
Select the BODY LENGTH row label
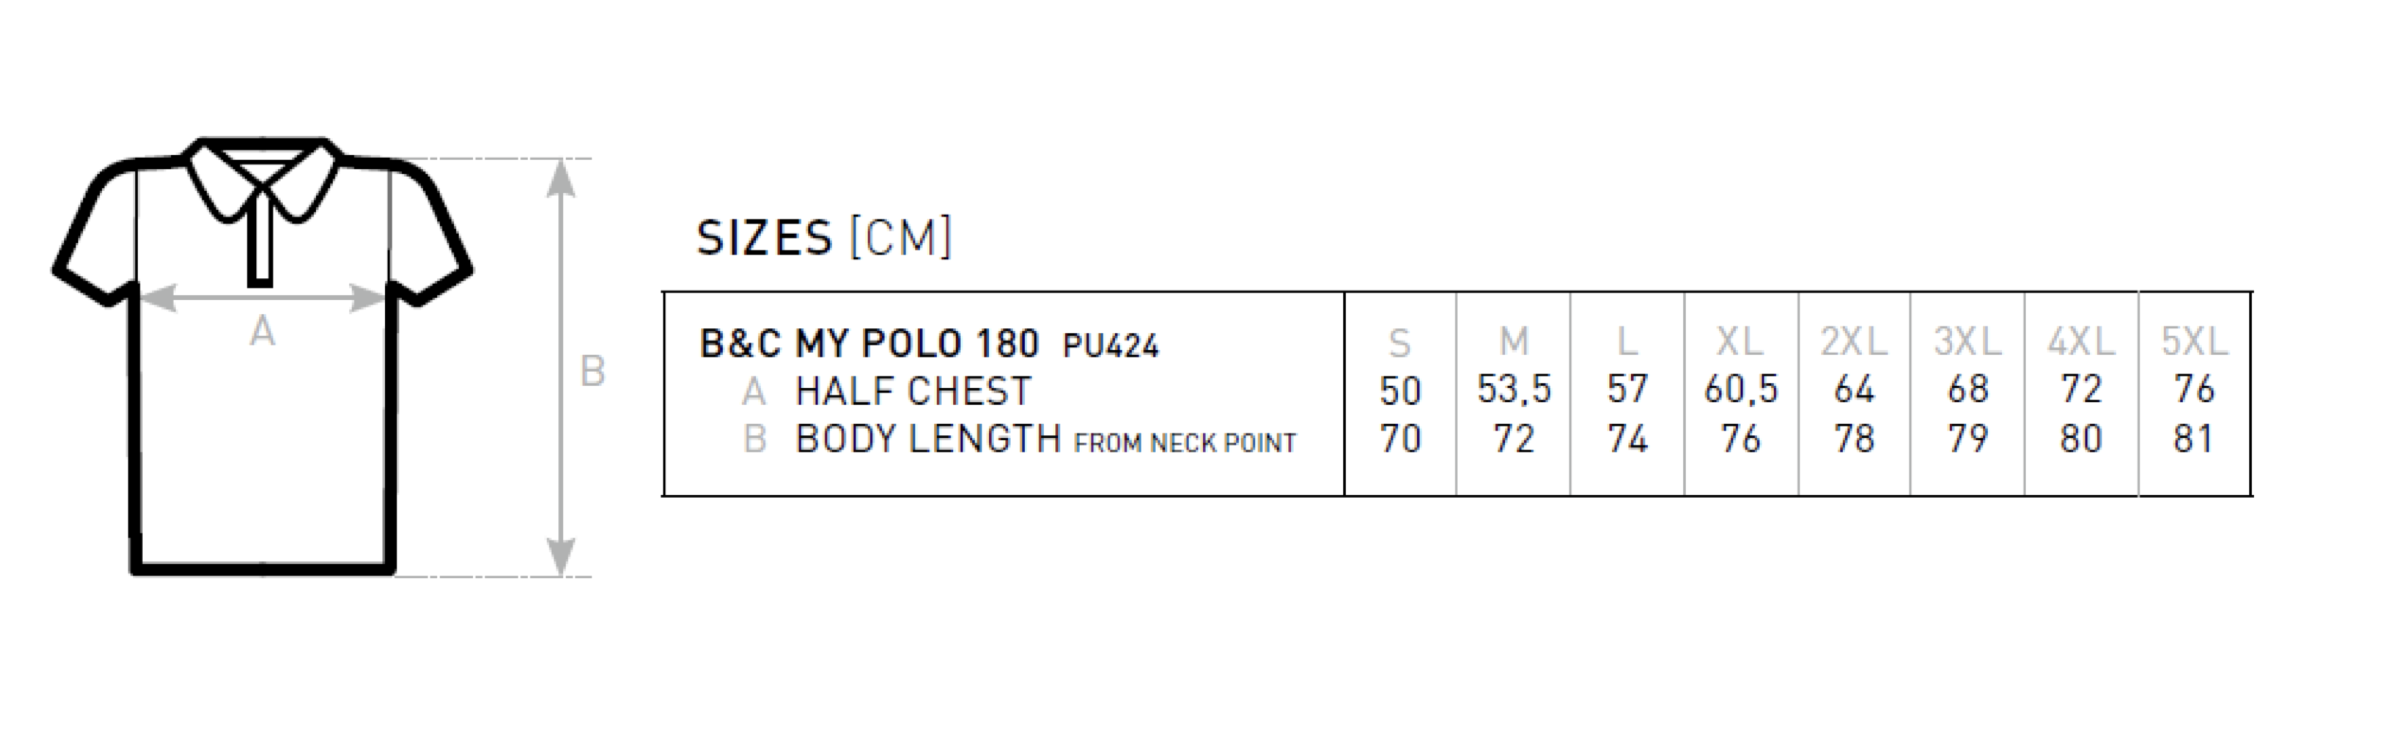click(927, 439)
